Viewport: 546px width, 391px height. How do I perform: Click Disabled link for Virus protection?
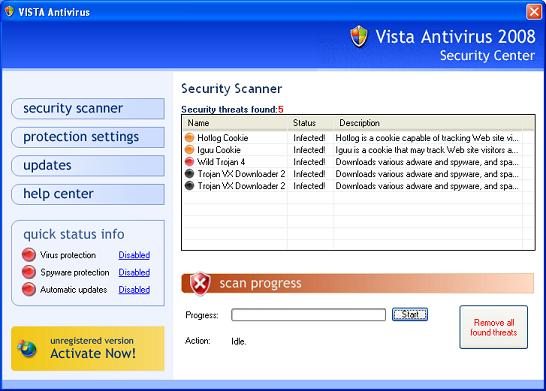pos(134,255)
